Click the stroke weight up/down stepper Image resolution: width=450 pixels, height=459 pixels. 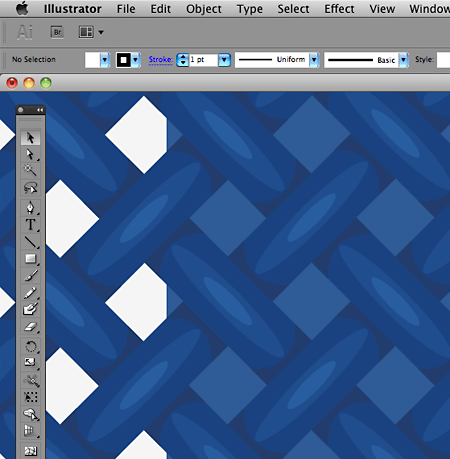pos(182,60)
